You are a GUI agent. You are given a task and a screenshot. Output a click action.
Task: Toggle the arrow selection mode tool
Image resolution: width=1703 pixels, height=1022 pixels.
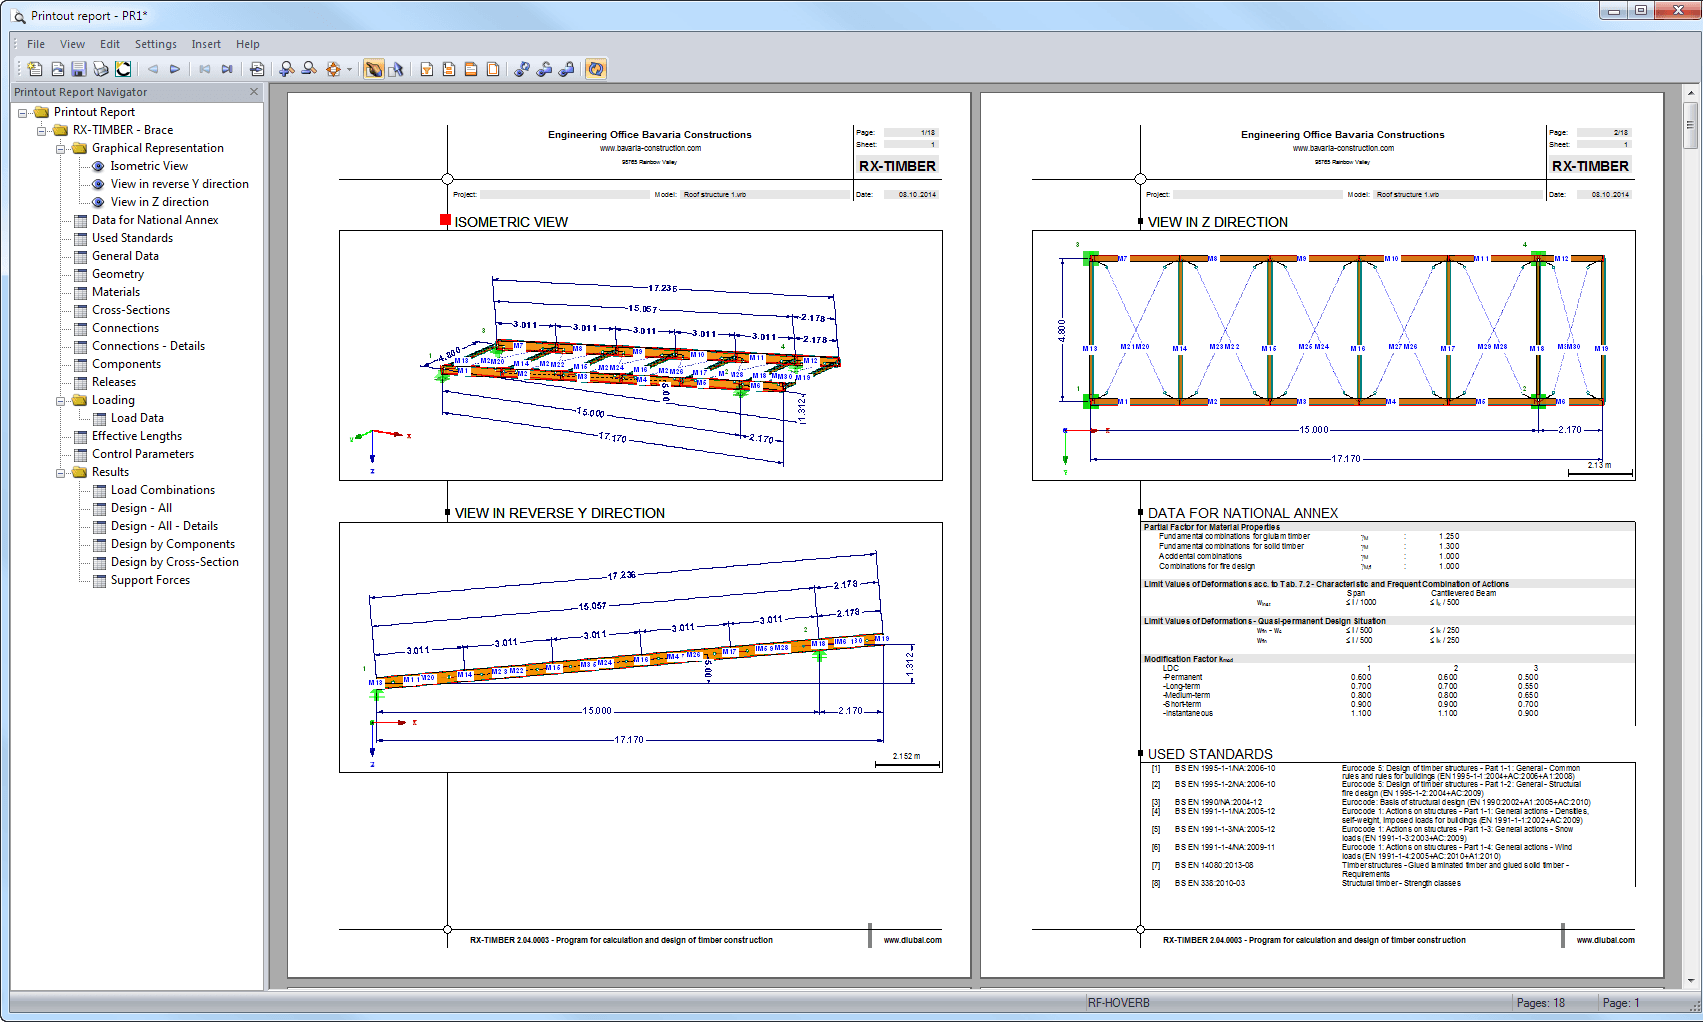click(396, 69)
